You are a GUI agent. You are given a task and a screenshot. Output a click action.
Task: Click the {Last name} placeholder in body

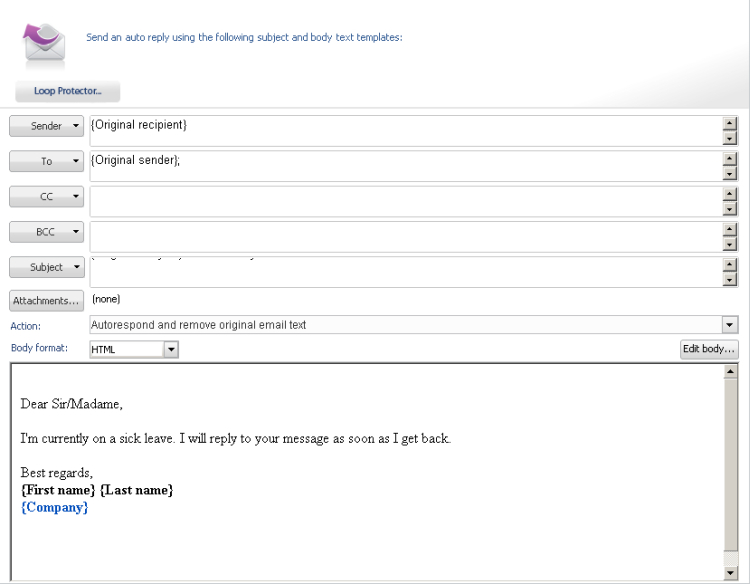tap(137, 490)
